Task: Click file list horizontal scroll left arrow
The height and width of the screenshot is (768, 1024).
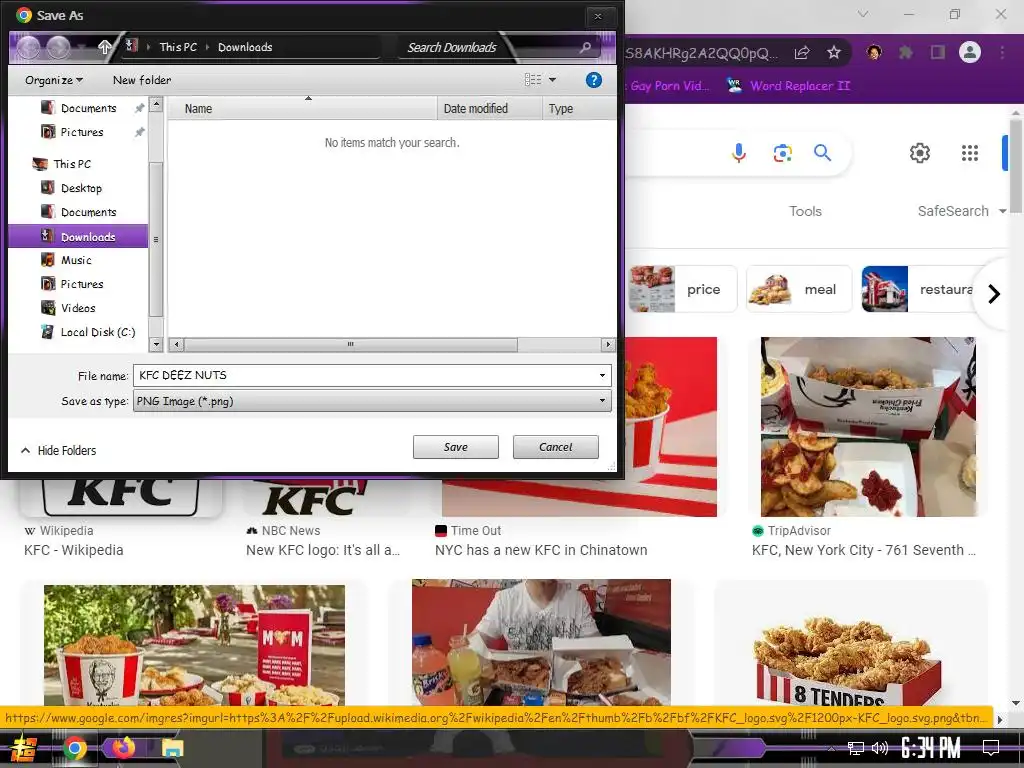Action: [176, 344]
